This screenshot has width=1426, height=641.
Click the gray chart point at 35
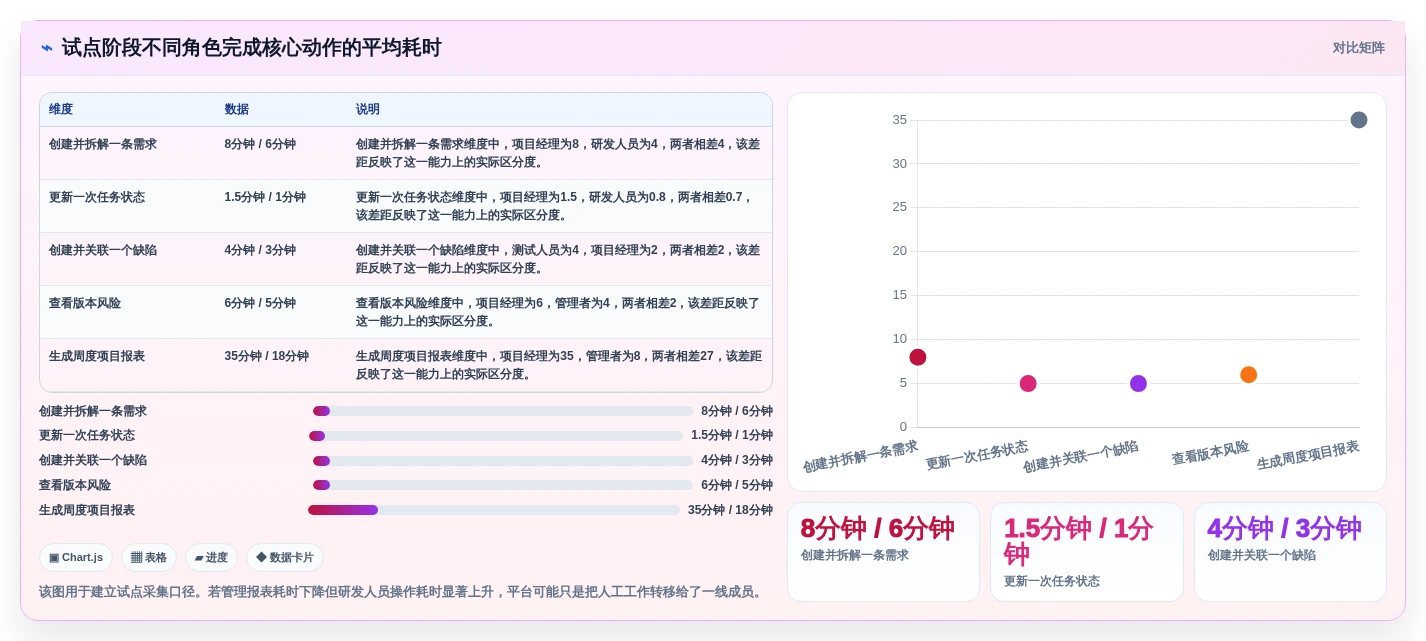pyautogui.click(x=1359, y=120)
